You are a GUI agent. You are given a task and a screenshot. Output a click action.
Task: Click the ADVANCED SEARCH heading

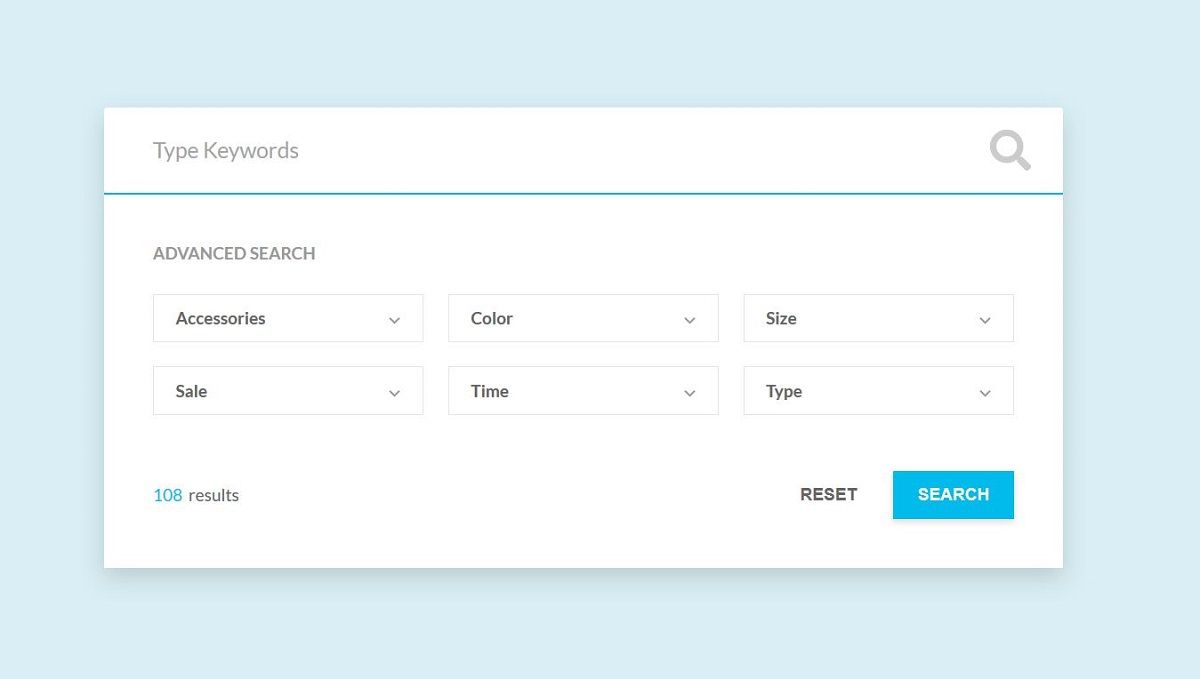pyautogui.click(x=234, y=254)
